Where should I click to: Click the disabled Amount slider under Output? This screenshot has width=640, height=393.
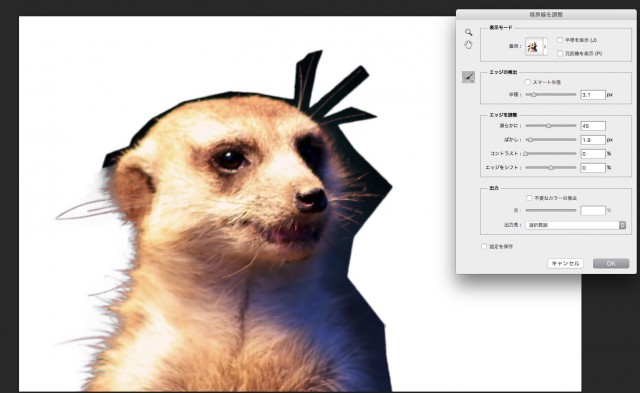tap(551, 210)
